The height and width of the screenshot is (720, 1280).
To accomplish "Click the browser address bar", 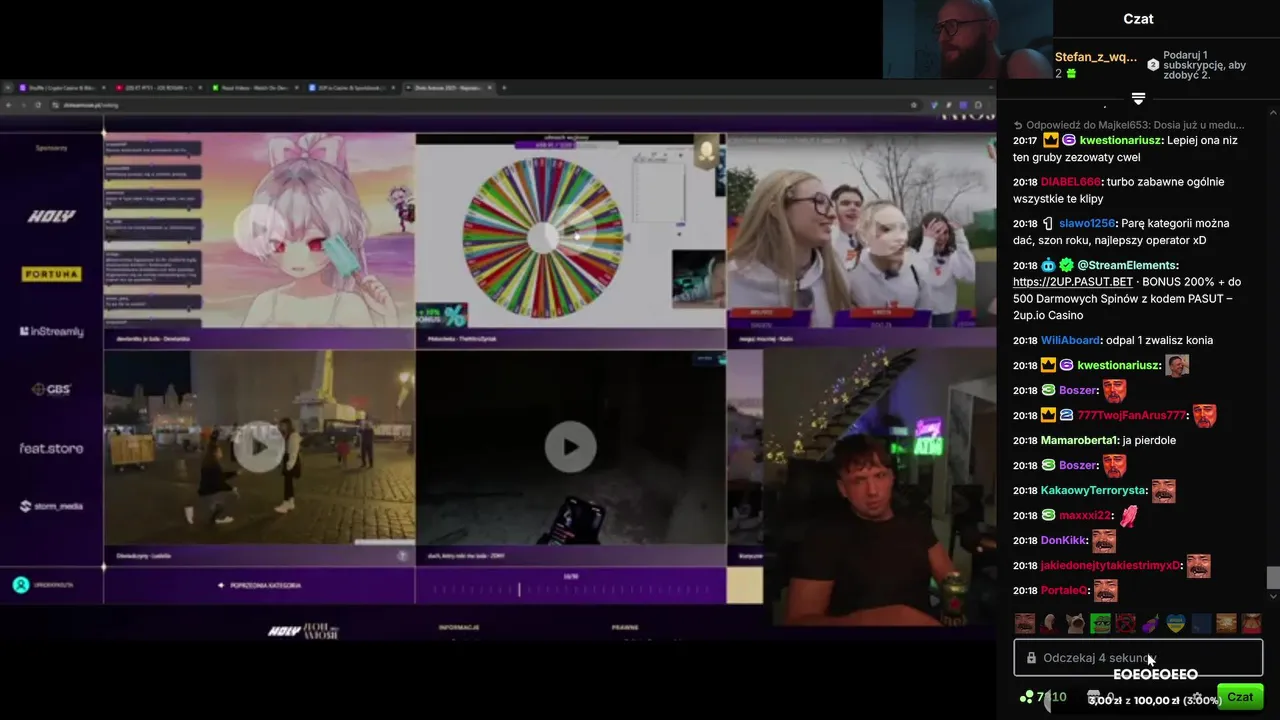I will point(480,104).
